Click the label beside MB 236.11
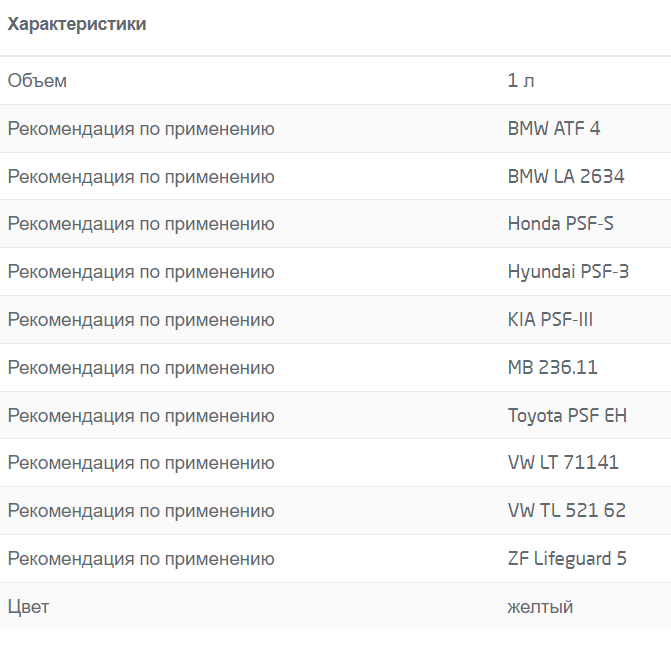The width and height of the screenshot is (671, 648). pos(141,368)
